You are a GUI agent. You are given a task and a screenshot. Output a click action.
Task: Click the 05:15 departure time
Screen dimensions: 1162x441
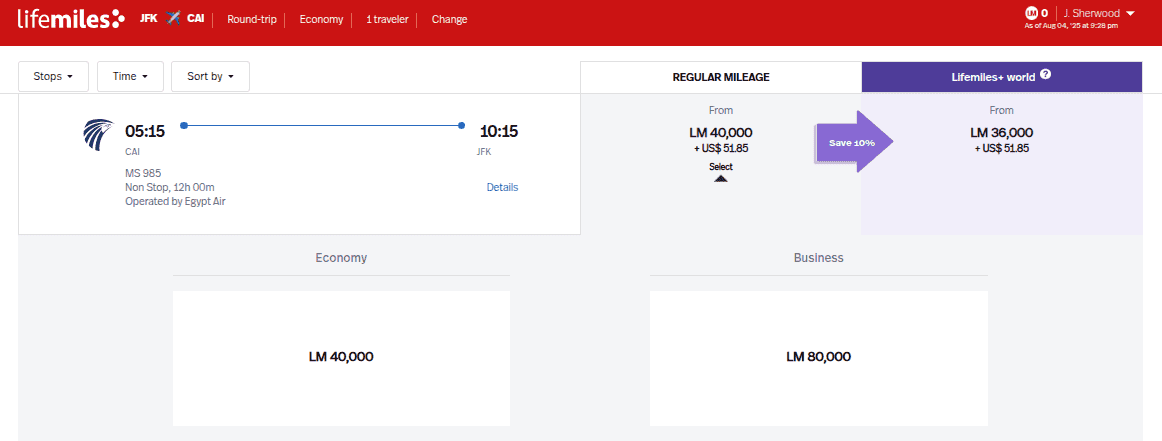pyautogui.click(x=145, y=132)
